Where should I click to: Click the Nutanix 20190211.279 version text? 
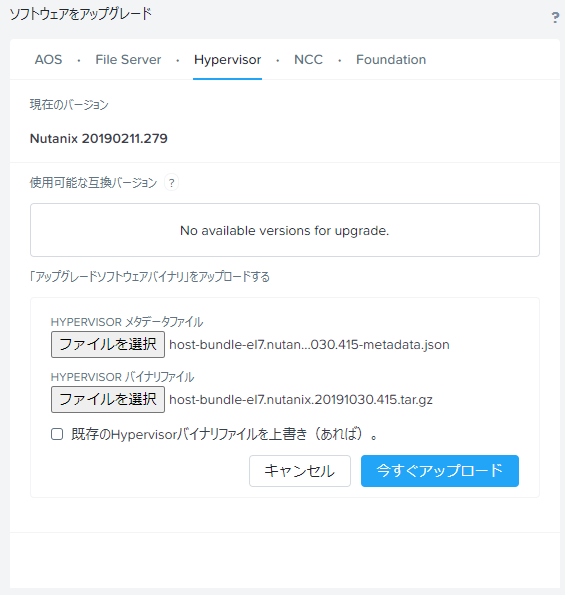(x=99, y=139)
